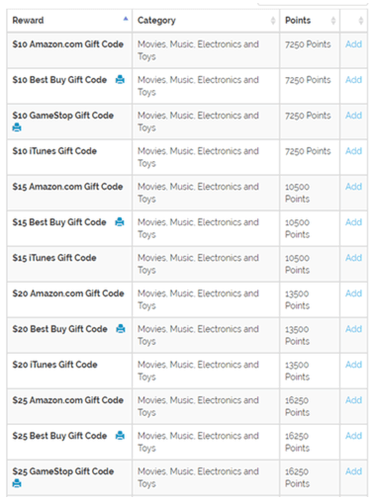Click printer icon beside $15 Best Buy Gift Code
The image size is (374, 500).
click(x=120, y=222)
